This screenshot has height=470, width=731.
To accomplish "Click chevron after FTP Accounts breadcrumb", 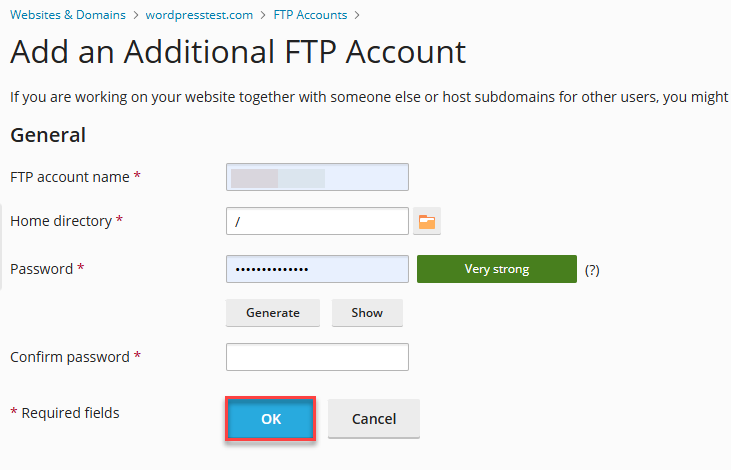I will pyautogui.click(x=357, y=15).
